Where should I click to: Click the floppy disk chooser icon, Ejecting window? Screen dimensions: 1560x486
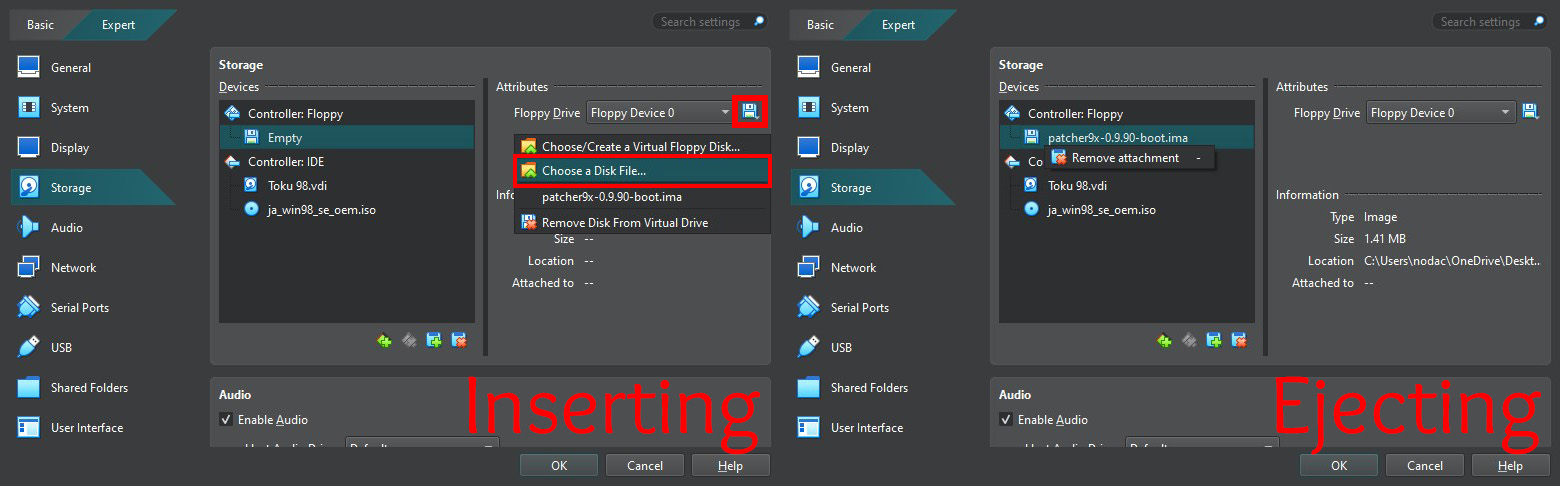(1530, 112)
